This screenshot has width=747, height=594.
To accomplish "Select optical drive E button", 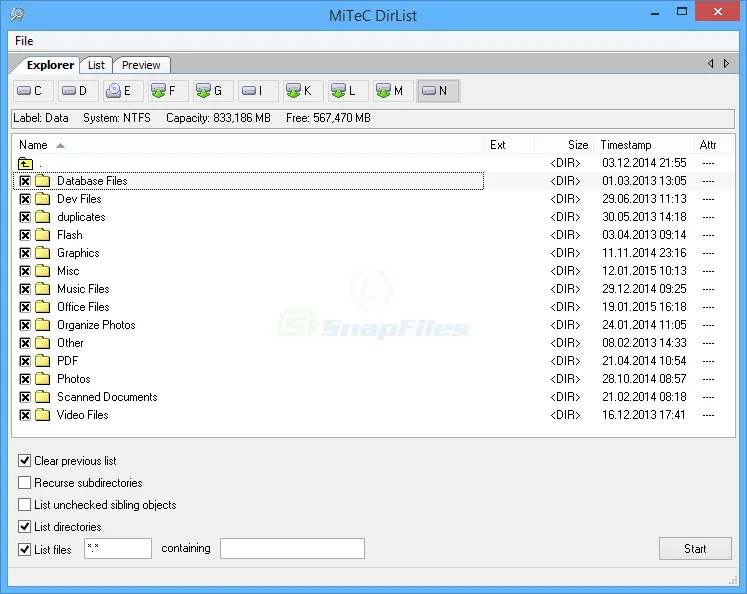I will pos(123,91).
